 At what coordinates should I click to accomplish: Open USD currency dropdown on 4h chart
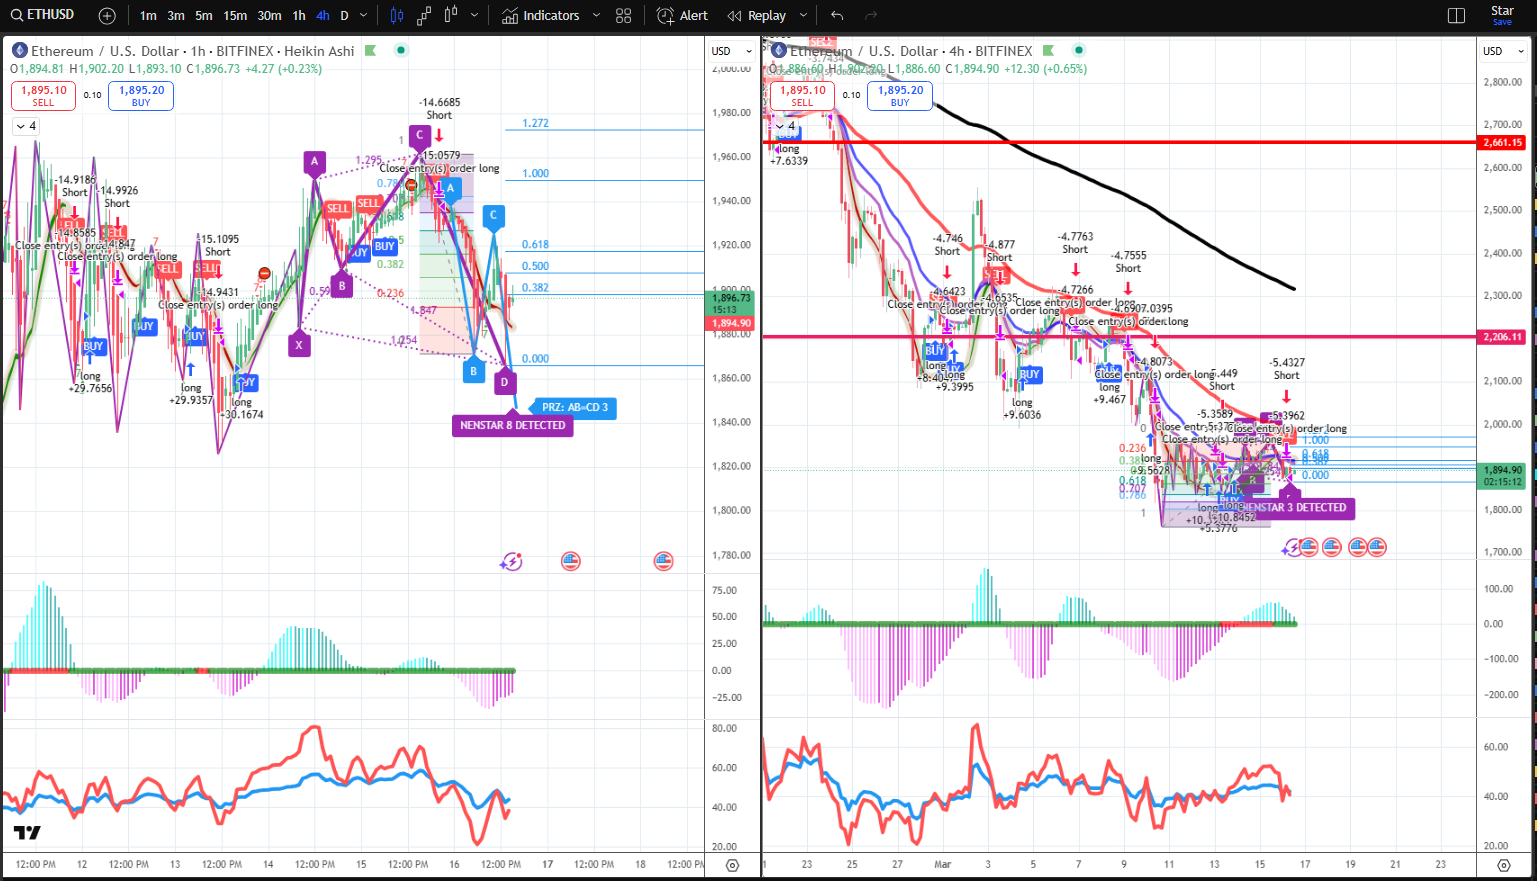[x=1503, y=51]
